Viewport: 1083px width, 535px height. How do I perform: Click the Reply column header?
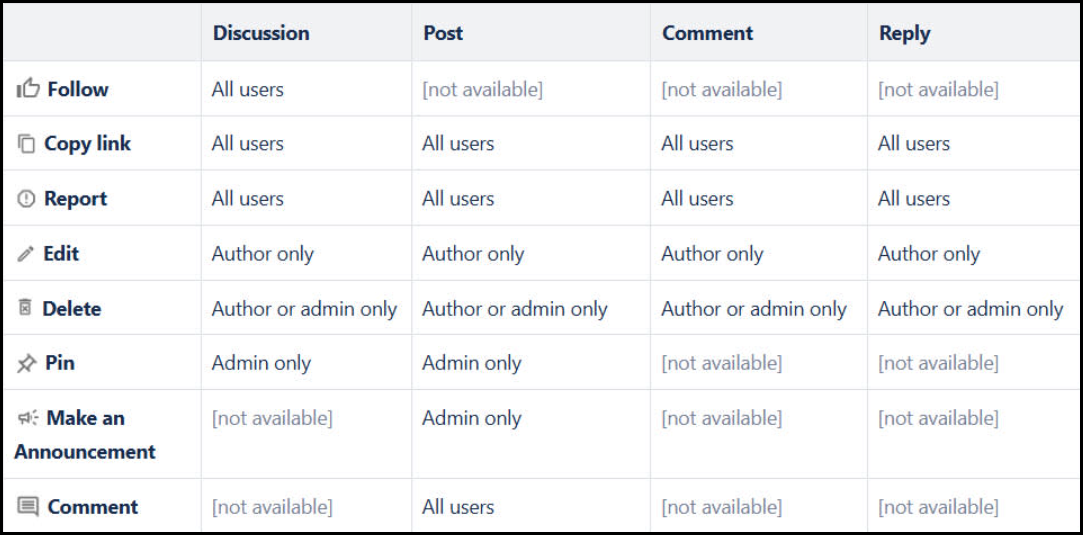coord(904,33)
